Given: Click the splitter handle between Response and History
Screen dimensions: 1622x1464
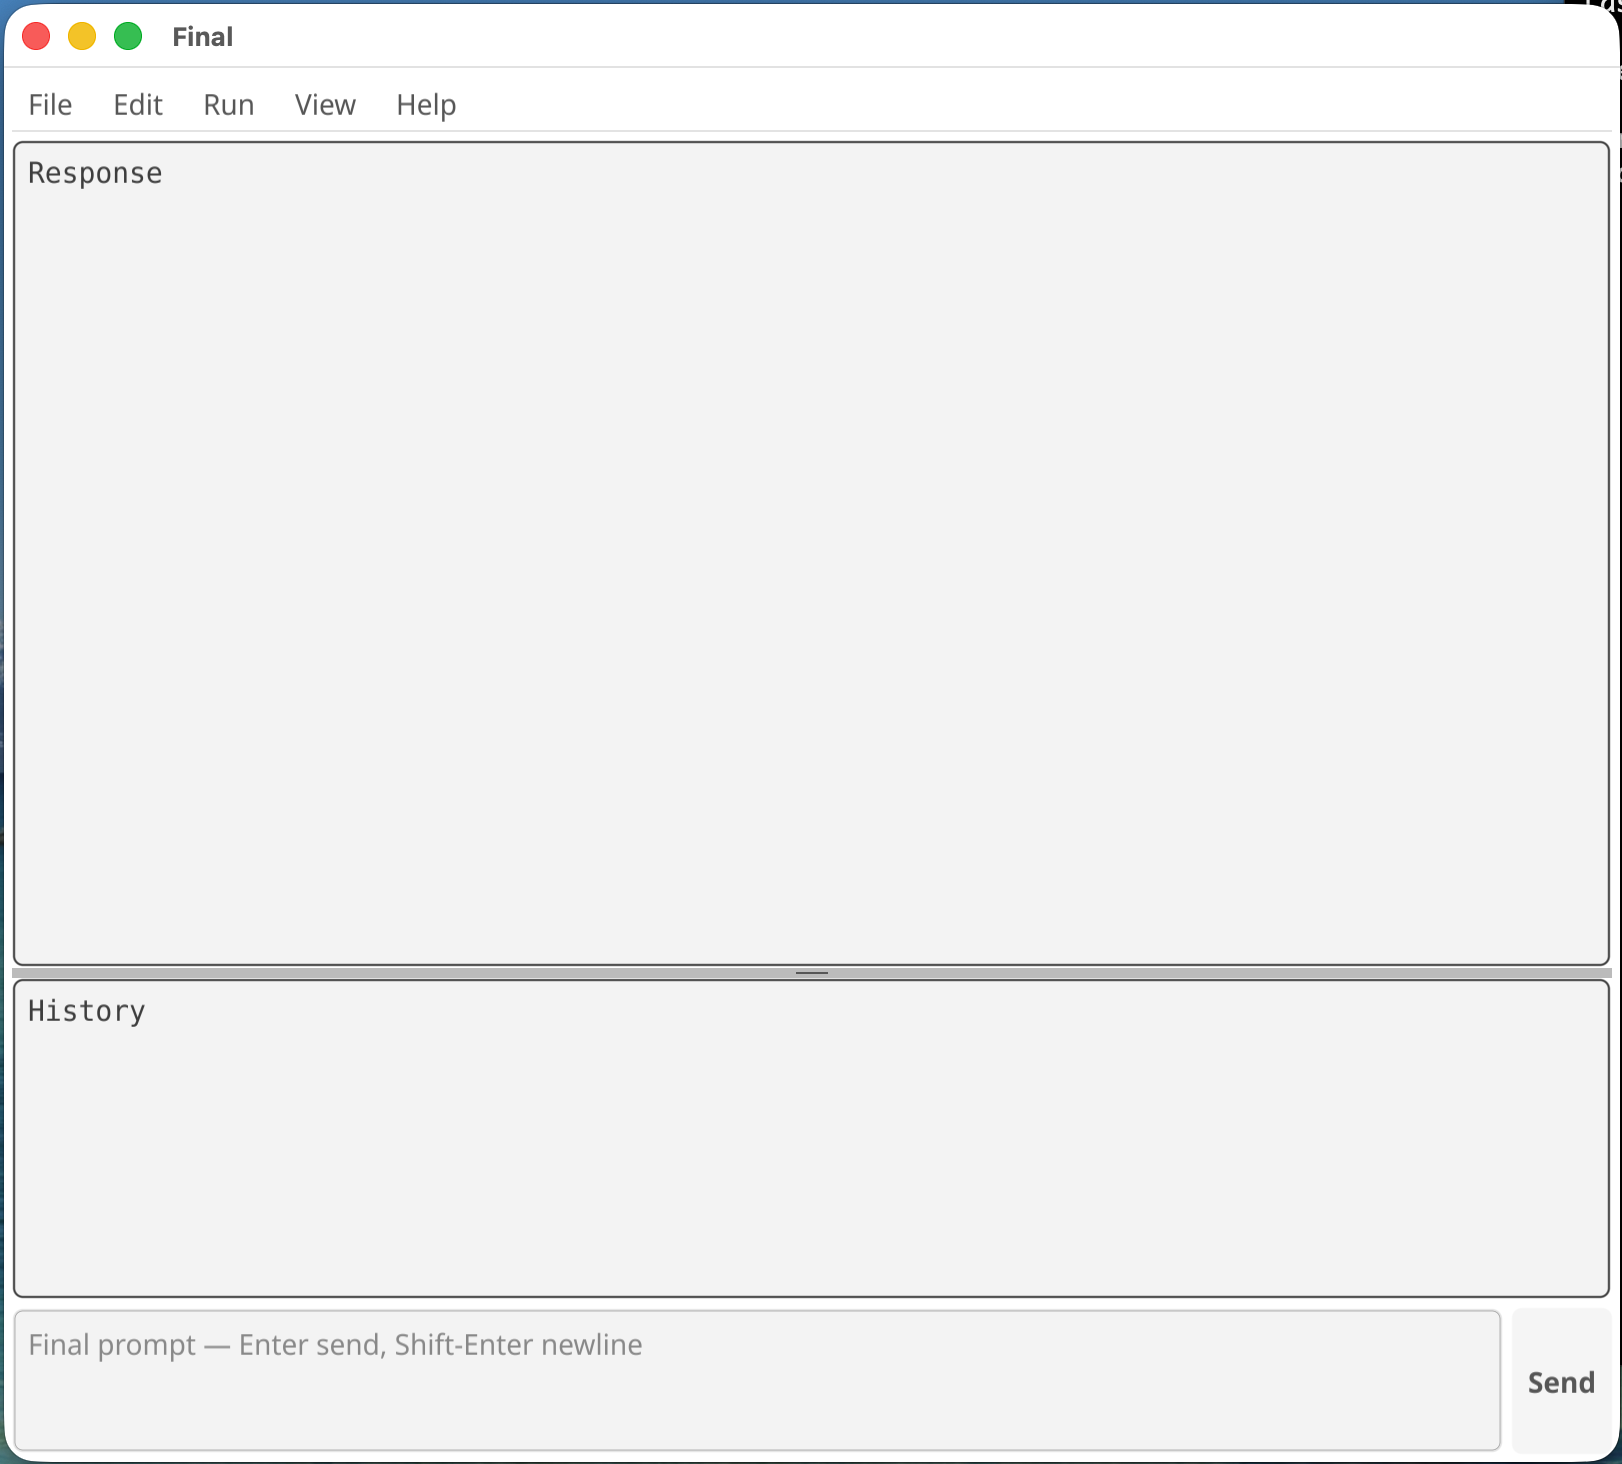Looking at the screenshot, I should (x=811, y=972).
